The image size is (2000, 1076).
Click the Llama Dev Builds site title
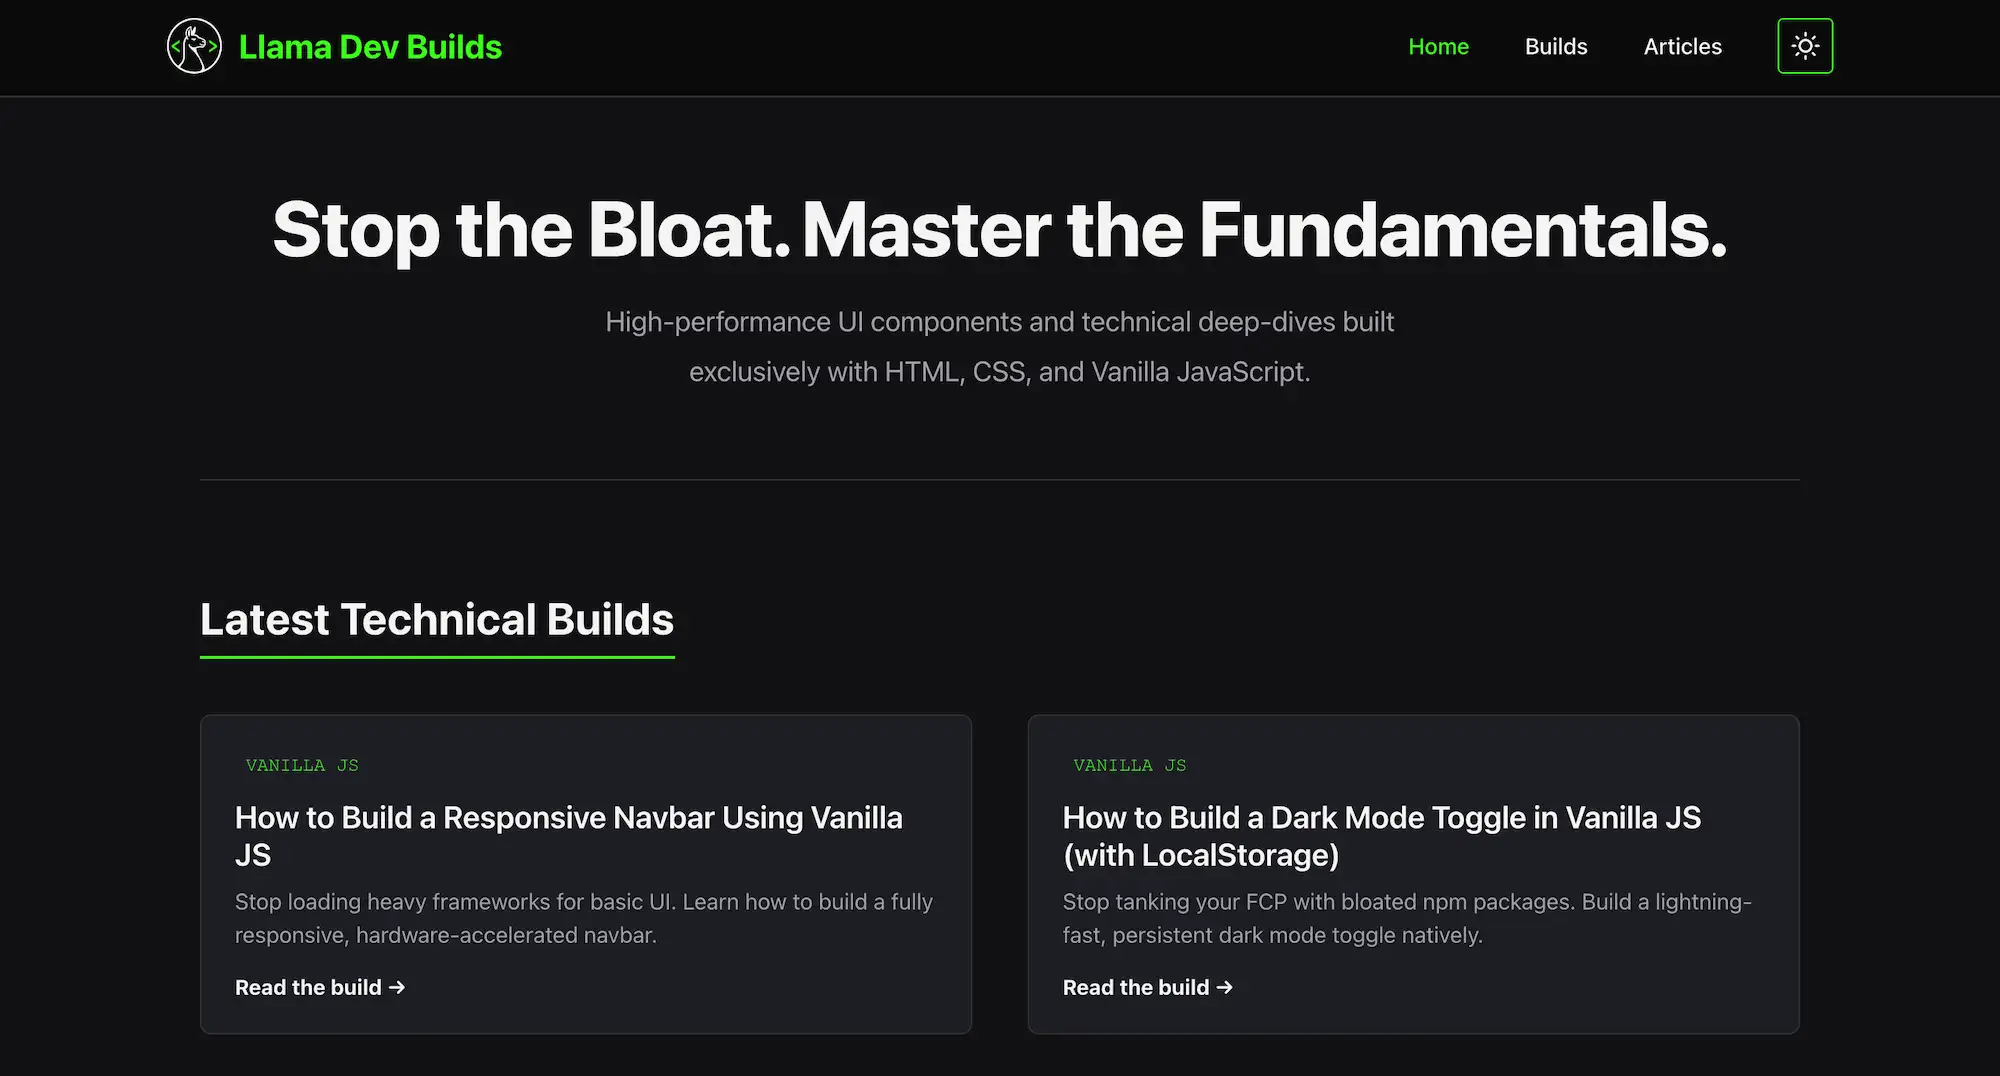pos(370,47)
